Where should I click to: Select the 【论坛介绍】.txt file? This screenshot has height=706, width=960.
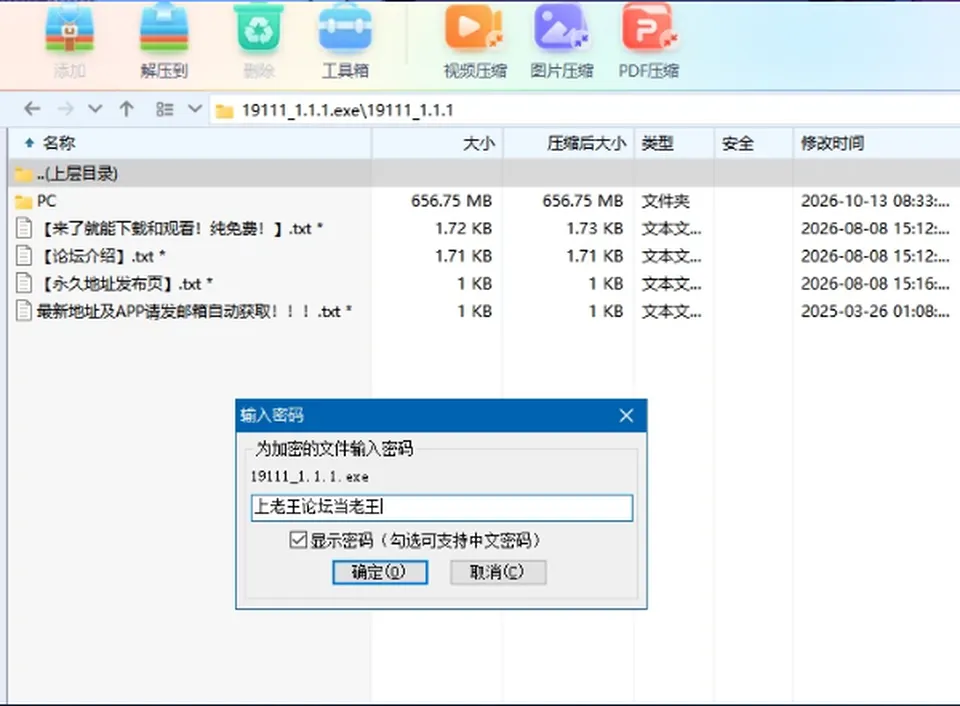pos(484,256)
